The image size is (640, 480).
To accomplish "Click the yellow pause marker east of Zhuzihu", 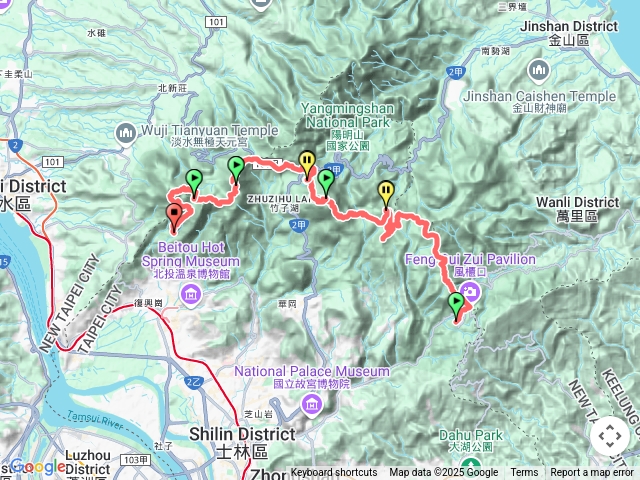I will pyautogui.click(x=386, y=196).
